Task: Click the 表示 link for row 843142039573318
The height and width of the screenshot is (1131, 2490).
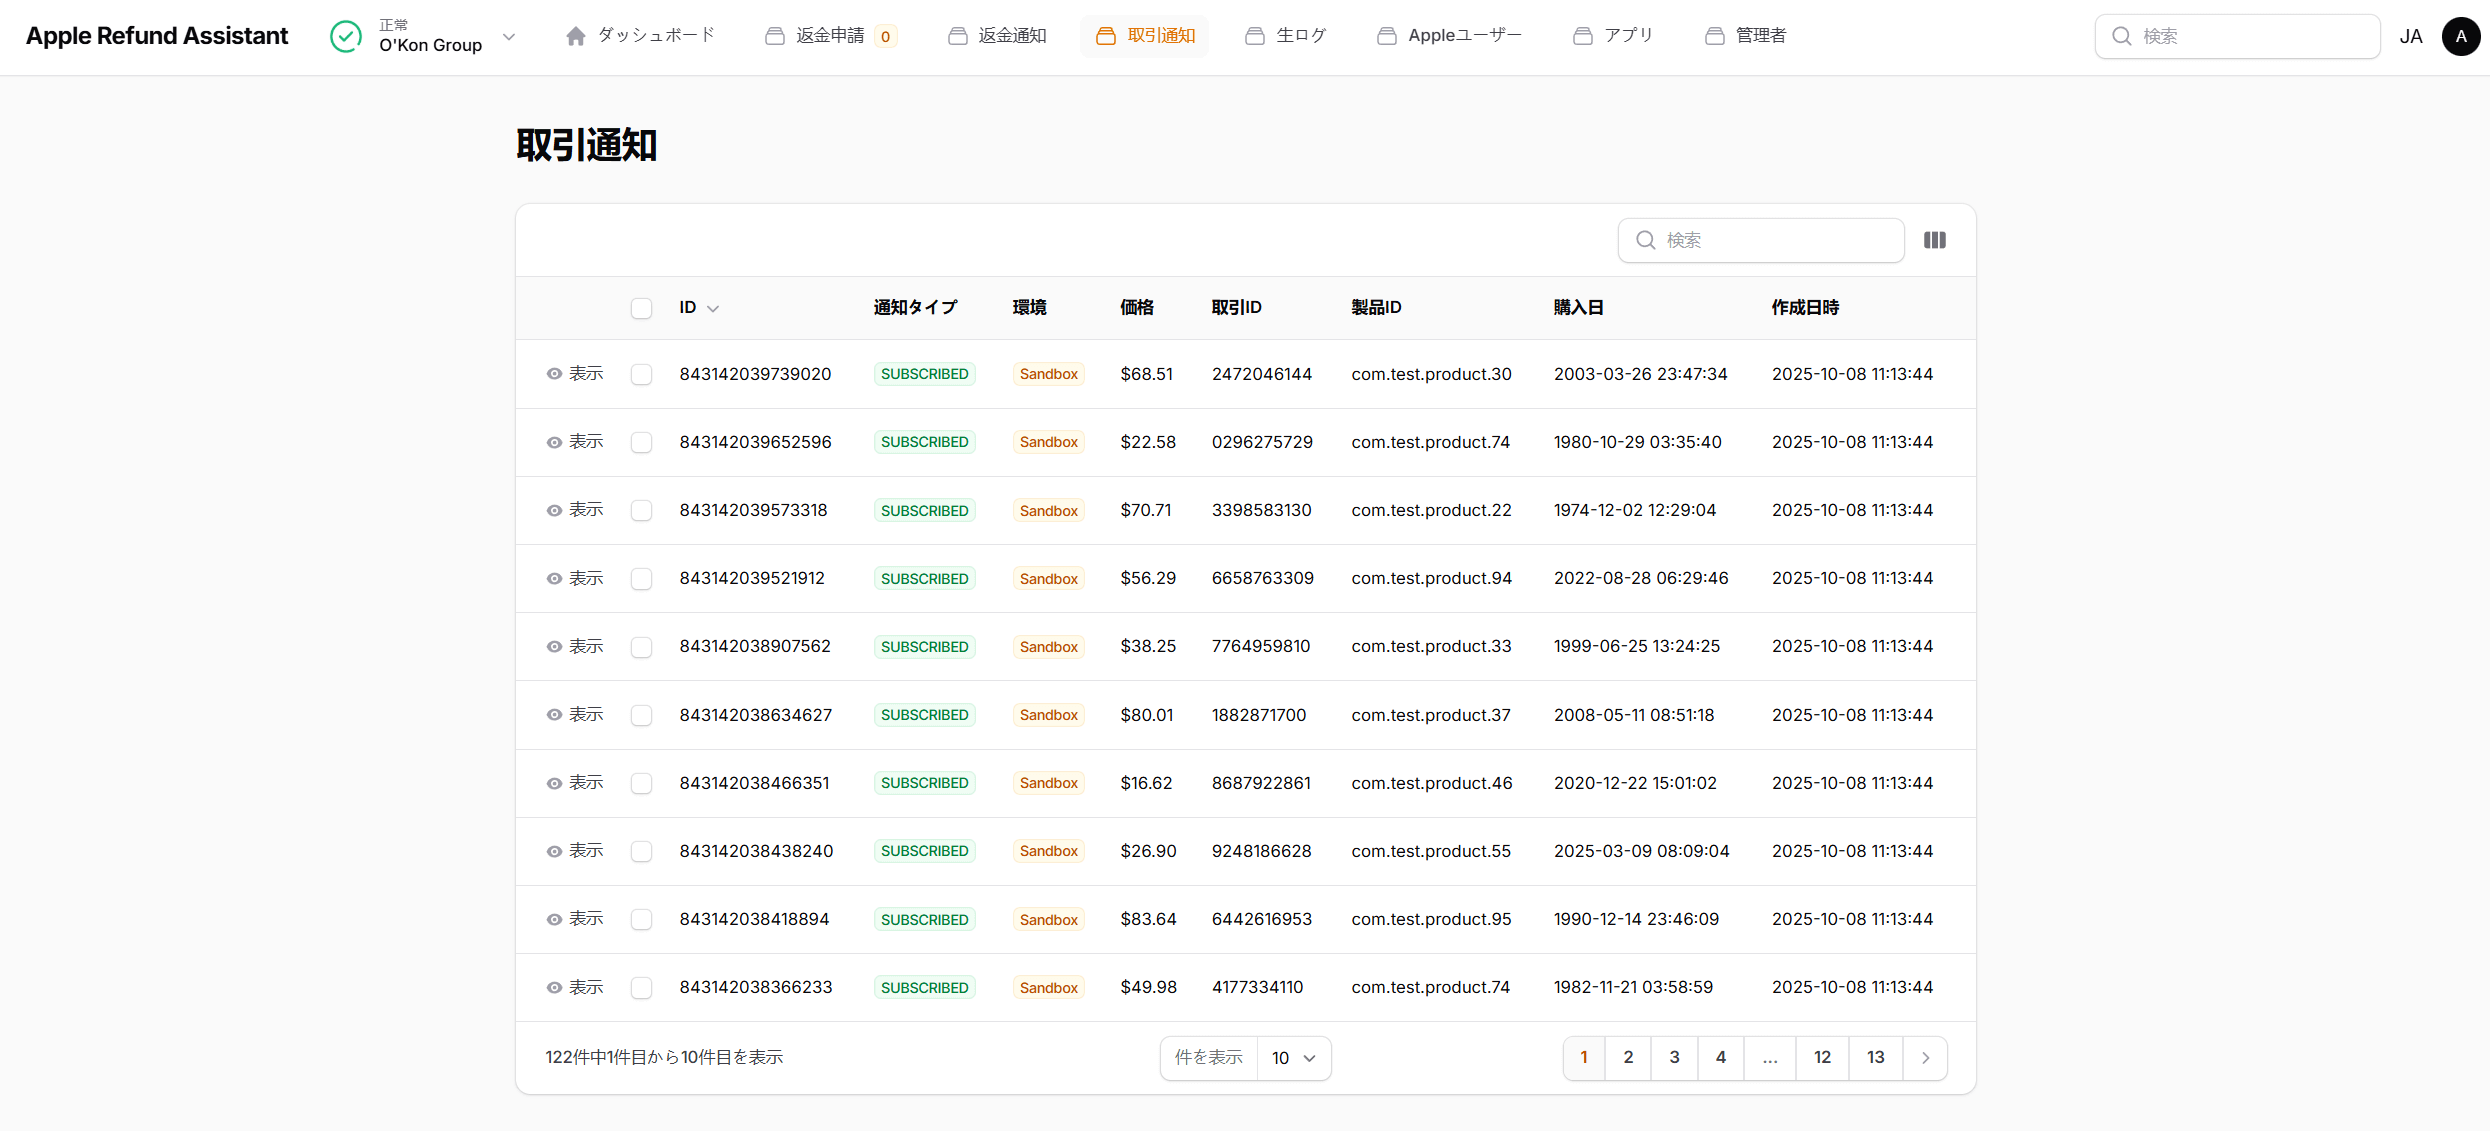Action: click(586, 510)
